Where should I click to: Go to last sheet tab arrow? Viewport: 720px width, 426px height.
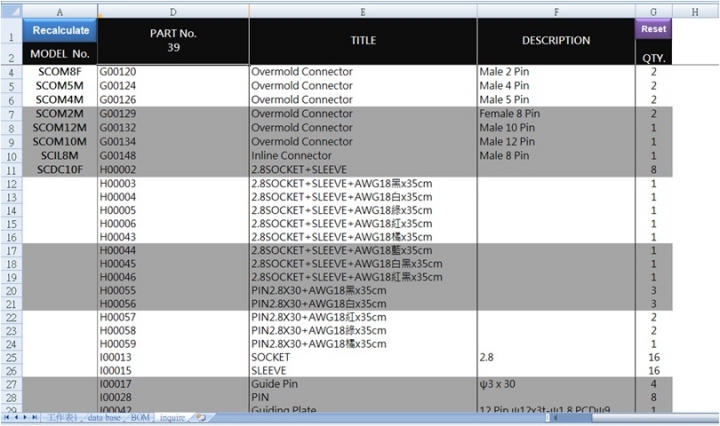coord(34,417)
